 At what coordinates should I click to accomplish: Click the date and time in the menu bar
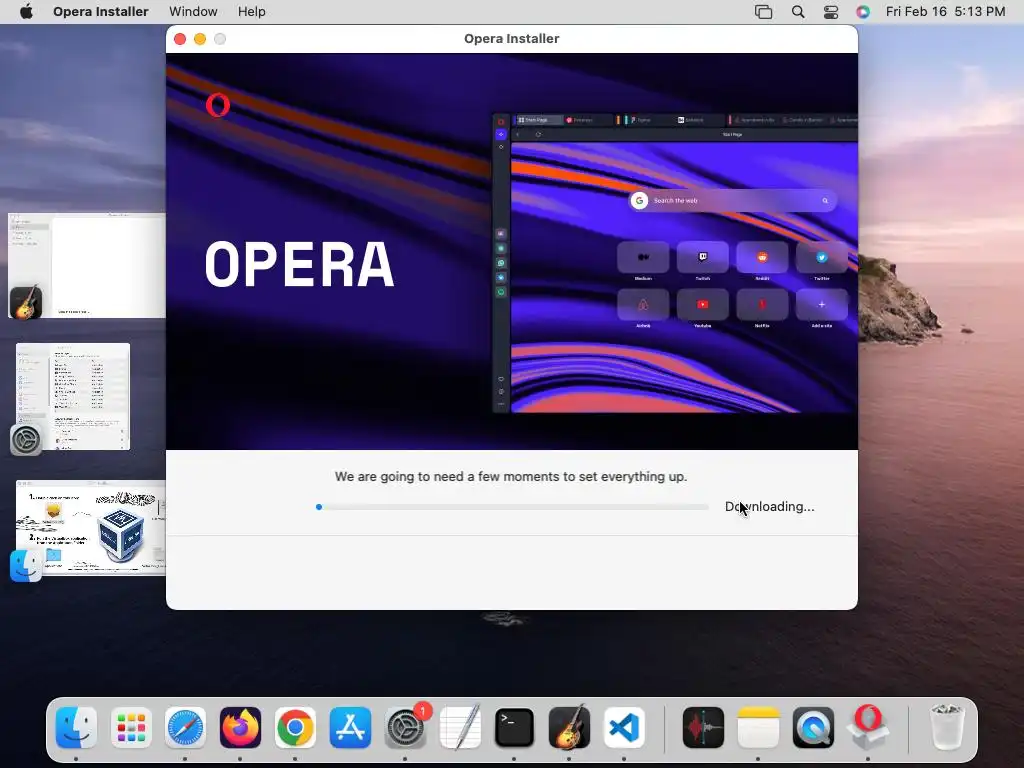[945, 11]
